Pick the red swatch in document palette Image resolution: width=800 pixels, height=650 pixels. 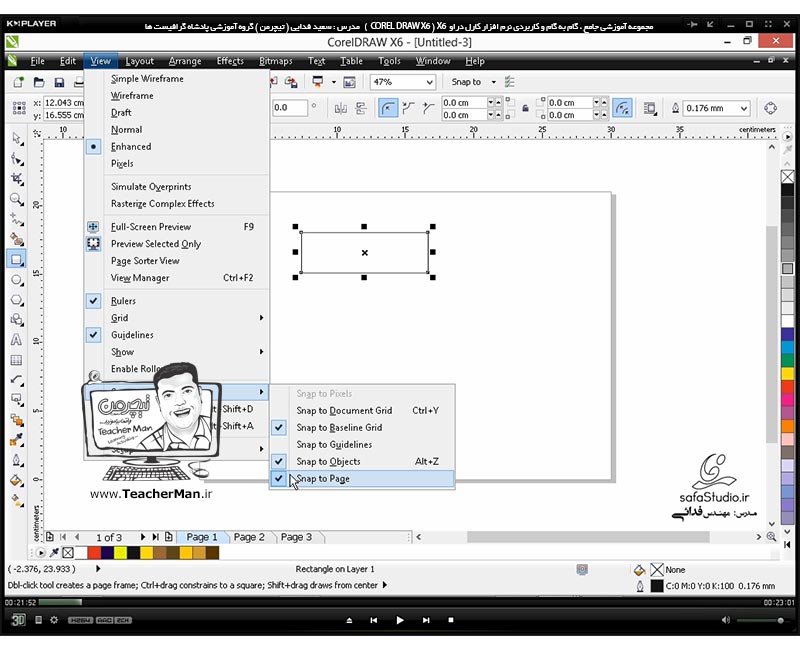pyautogui.click(x=94, y=553)
